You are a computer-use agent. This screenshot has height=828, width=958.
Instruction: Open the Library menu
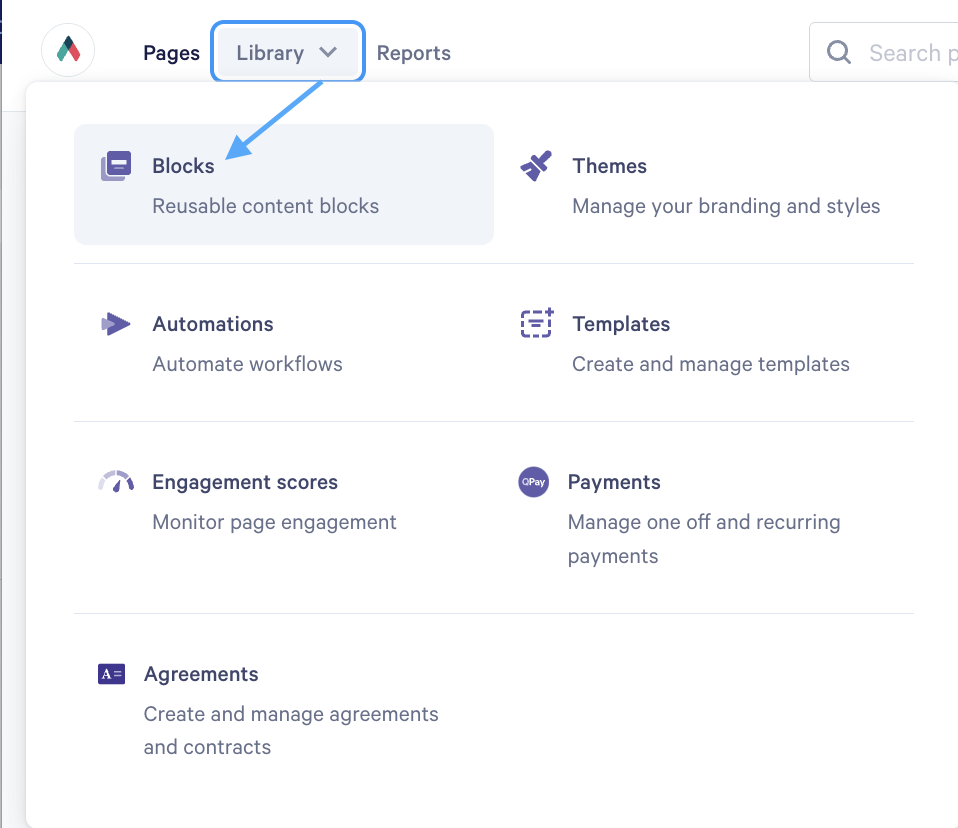pos(288,52)
